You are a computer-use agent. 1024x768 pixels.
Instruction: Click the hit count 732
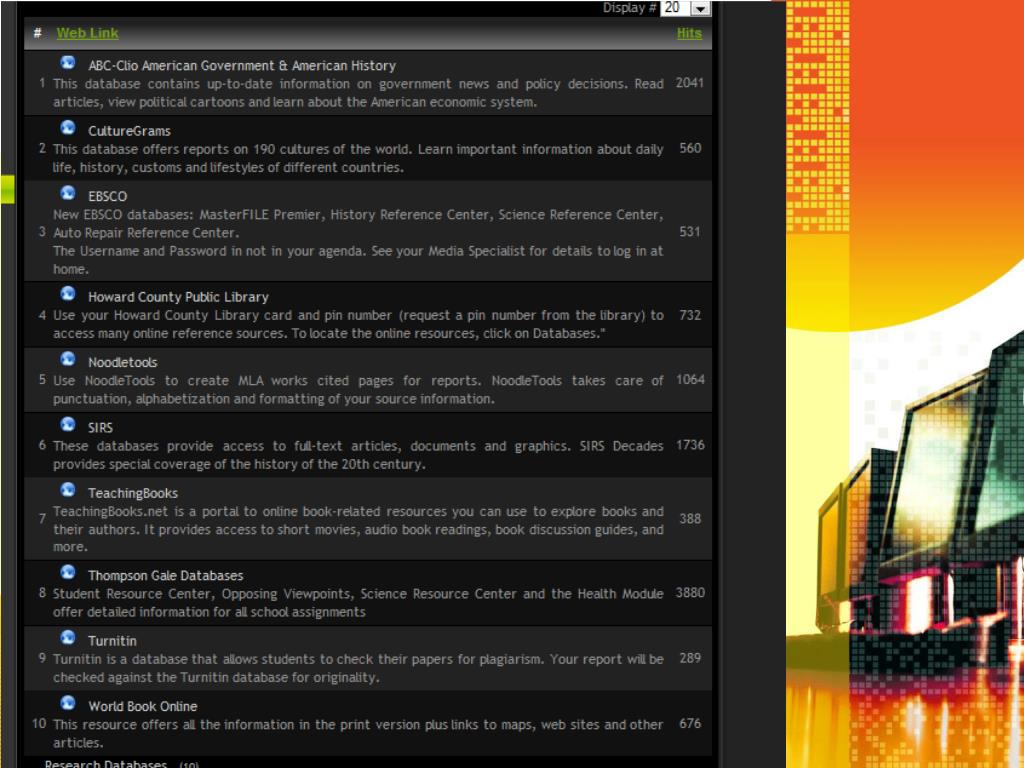click(x=690, y=315)
